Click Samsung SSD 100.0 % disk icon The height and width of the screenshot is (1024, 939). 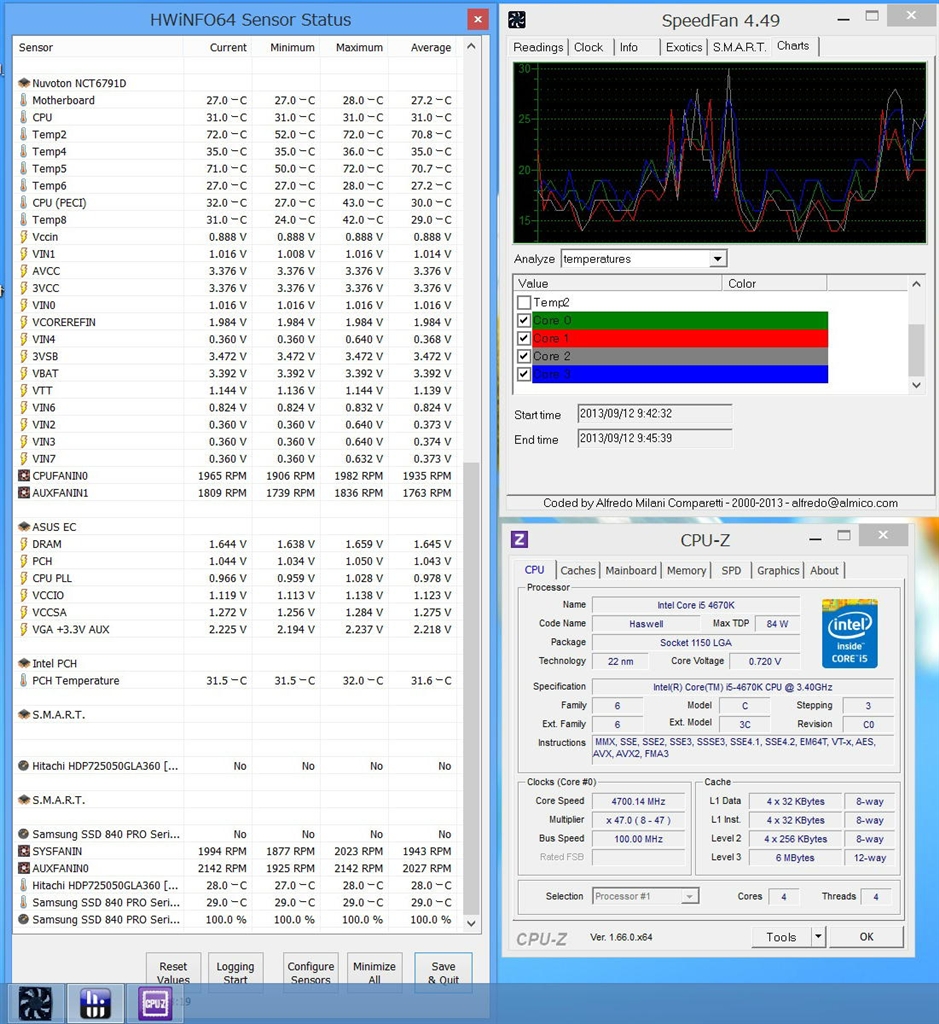(x=24, y=919)
